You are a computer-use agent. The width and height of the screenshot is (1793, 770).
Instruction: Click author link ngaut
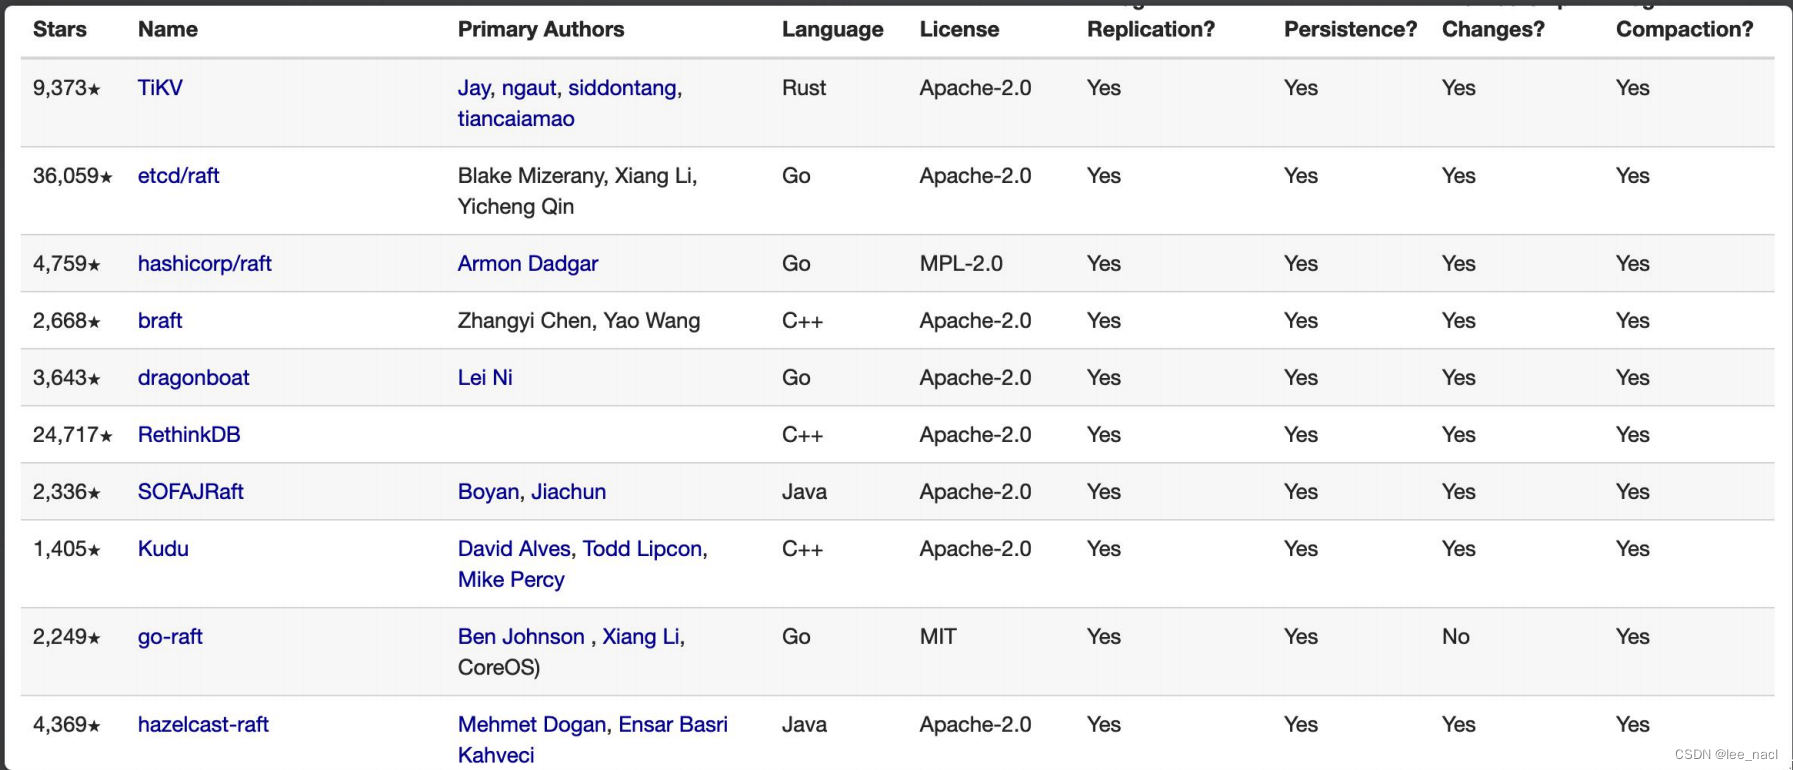529,88
